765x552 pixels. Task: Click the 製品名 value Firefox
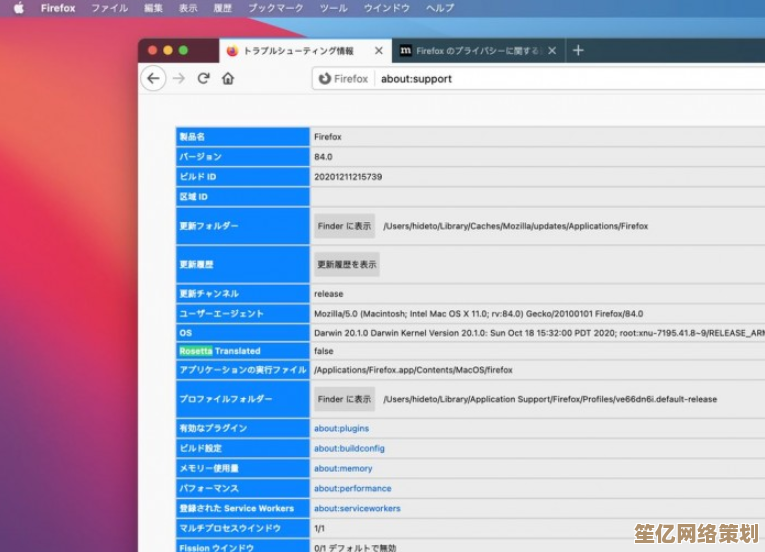click(x=327, y=137)
